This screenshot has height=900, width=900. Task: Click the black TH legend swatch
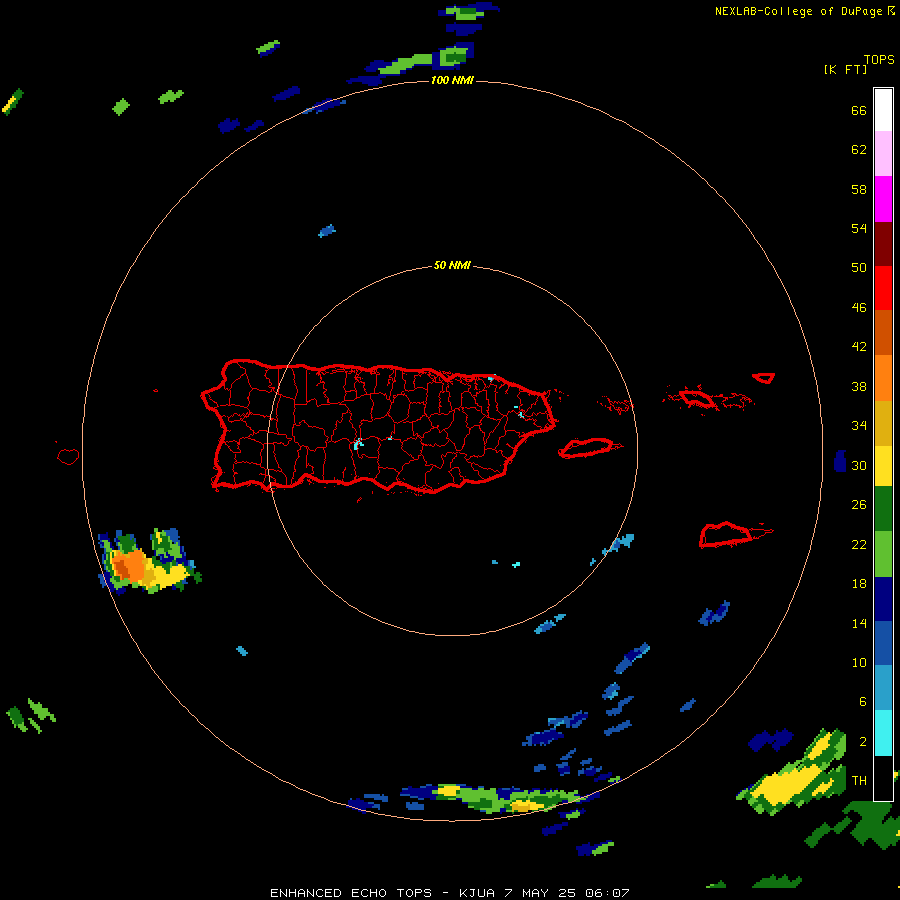point(883,778)
